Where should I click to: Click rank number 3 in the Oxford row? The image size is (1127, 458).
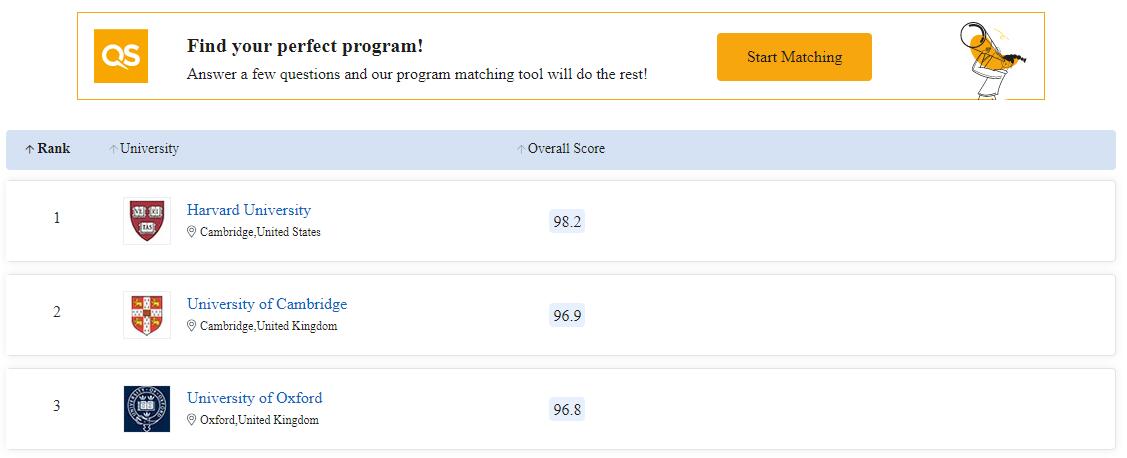click(57, 406)
